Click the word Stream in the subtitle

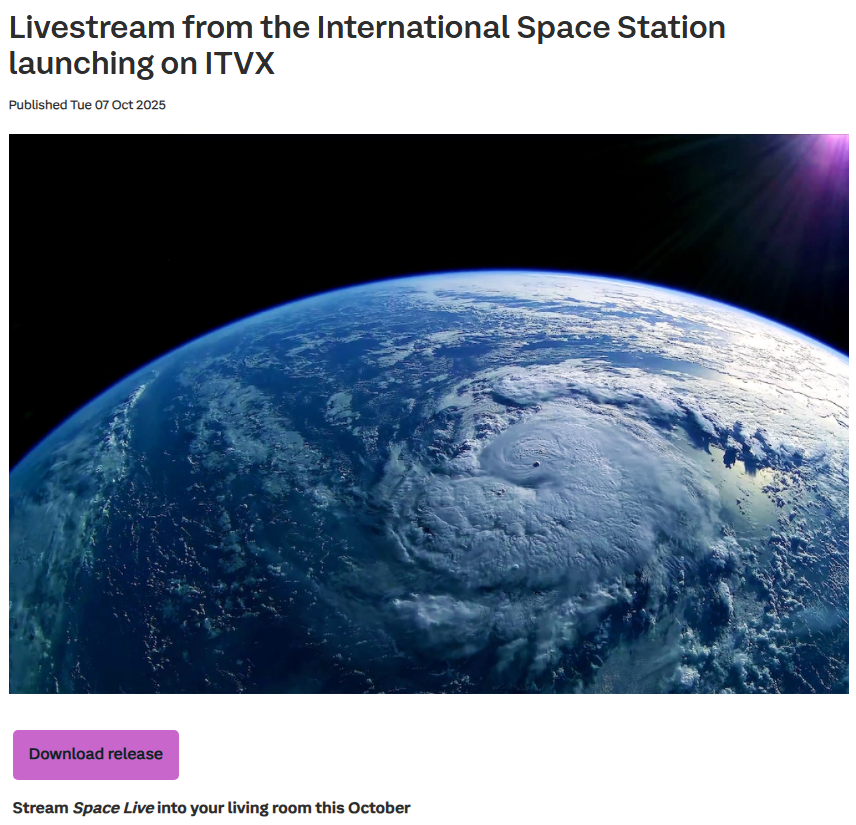click(x=40, y=807)
